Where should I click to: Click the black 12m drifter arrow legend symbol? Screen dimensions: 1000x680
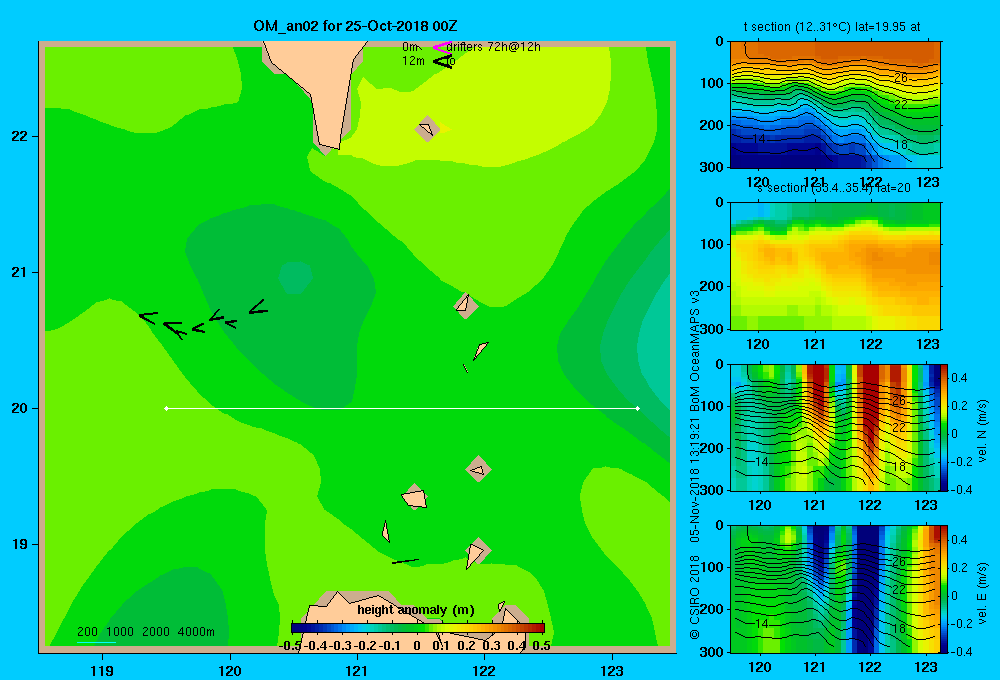443,61
